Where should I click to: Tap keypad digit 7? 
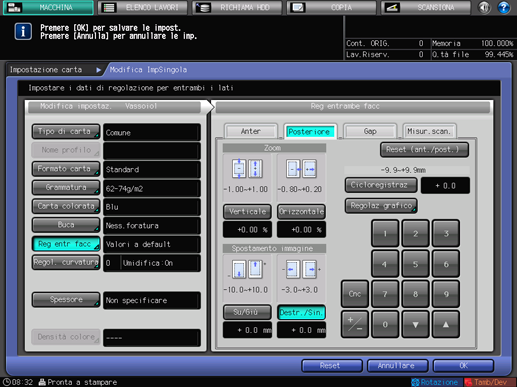[385, 294]
